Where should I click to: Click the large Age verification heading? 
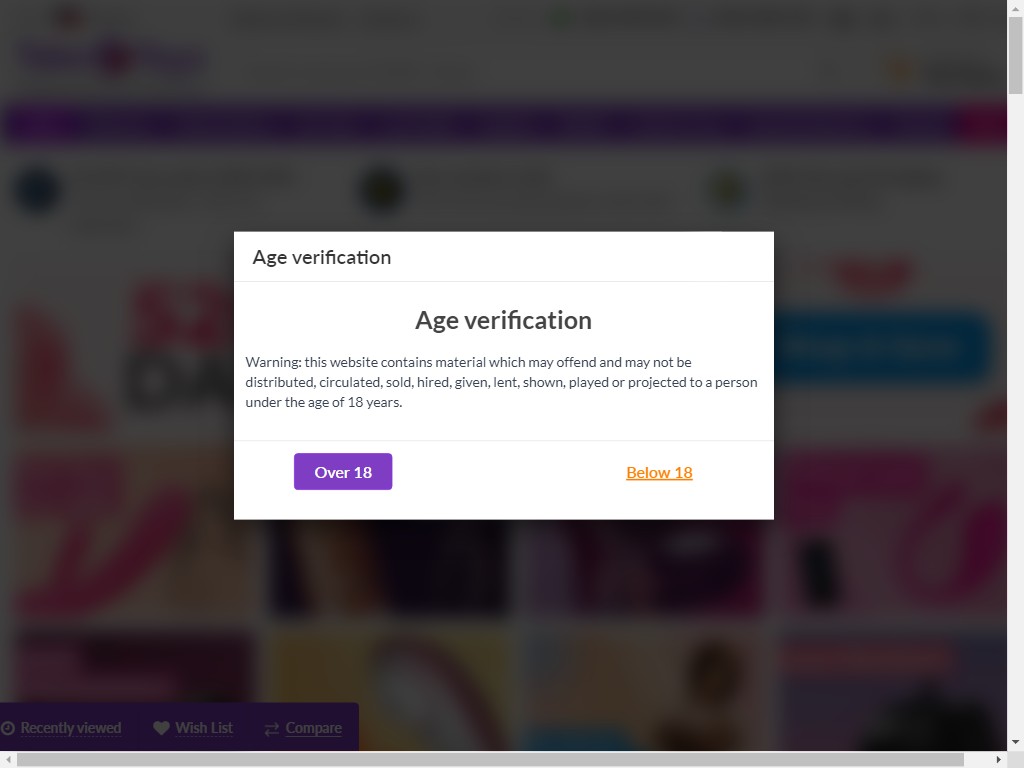[x=503, y=320]
